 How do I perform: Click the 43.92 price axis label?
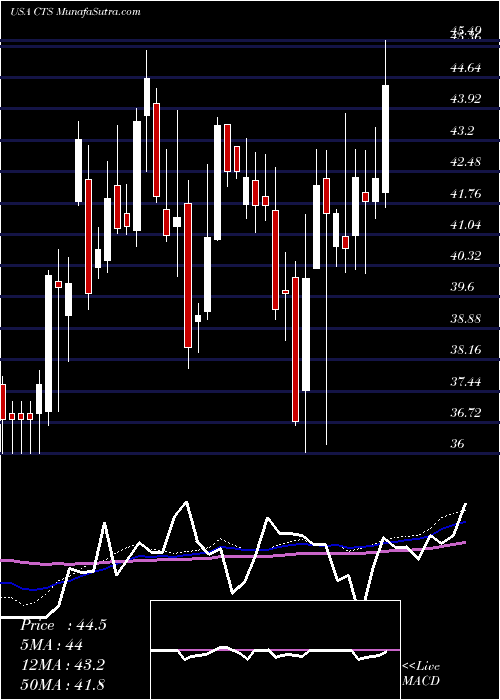[x=466, y=99]
